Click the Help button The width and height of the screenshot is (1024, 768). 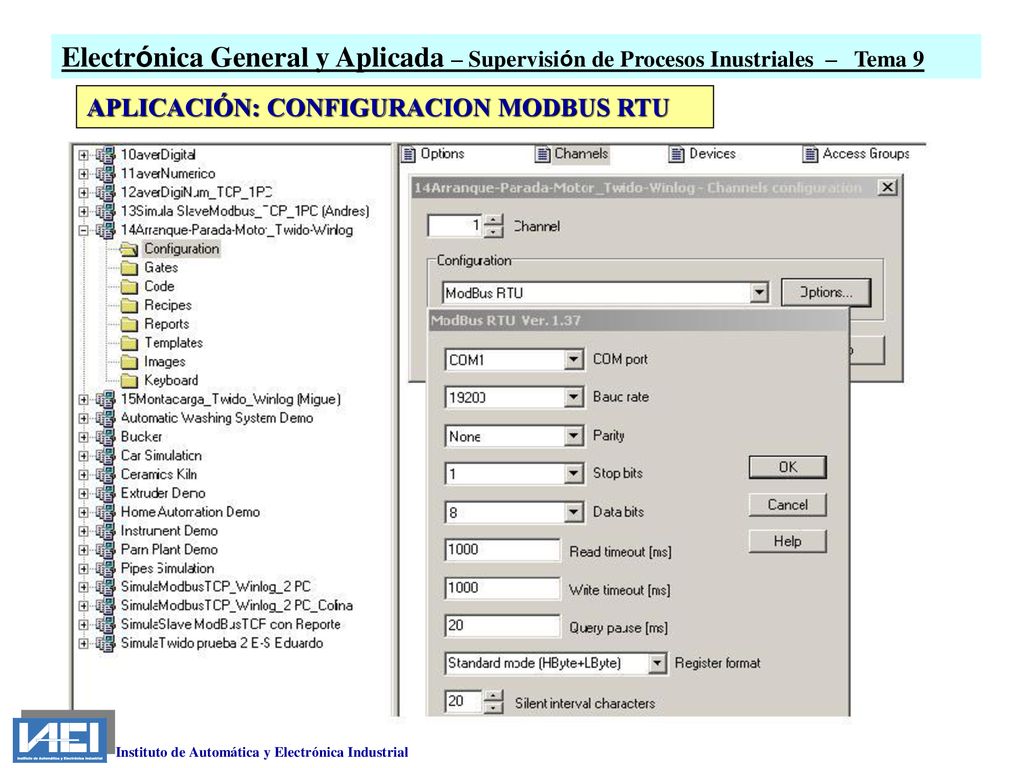(788, 541)
